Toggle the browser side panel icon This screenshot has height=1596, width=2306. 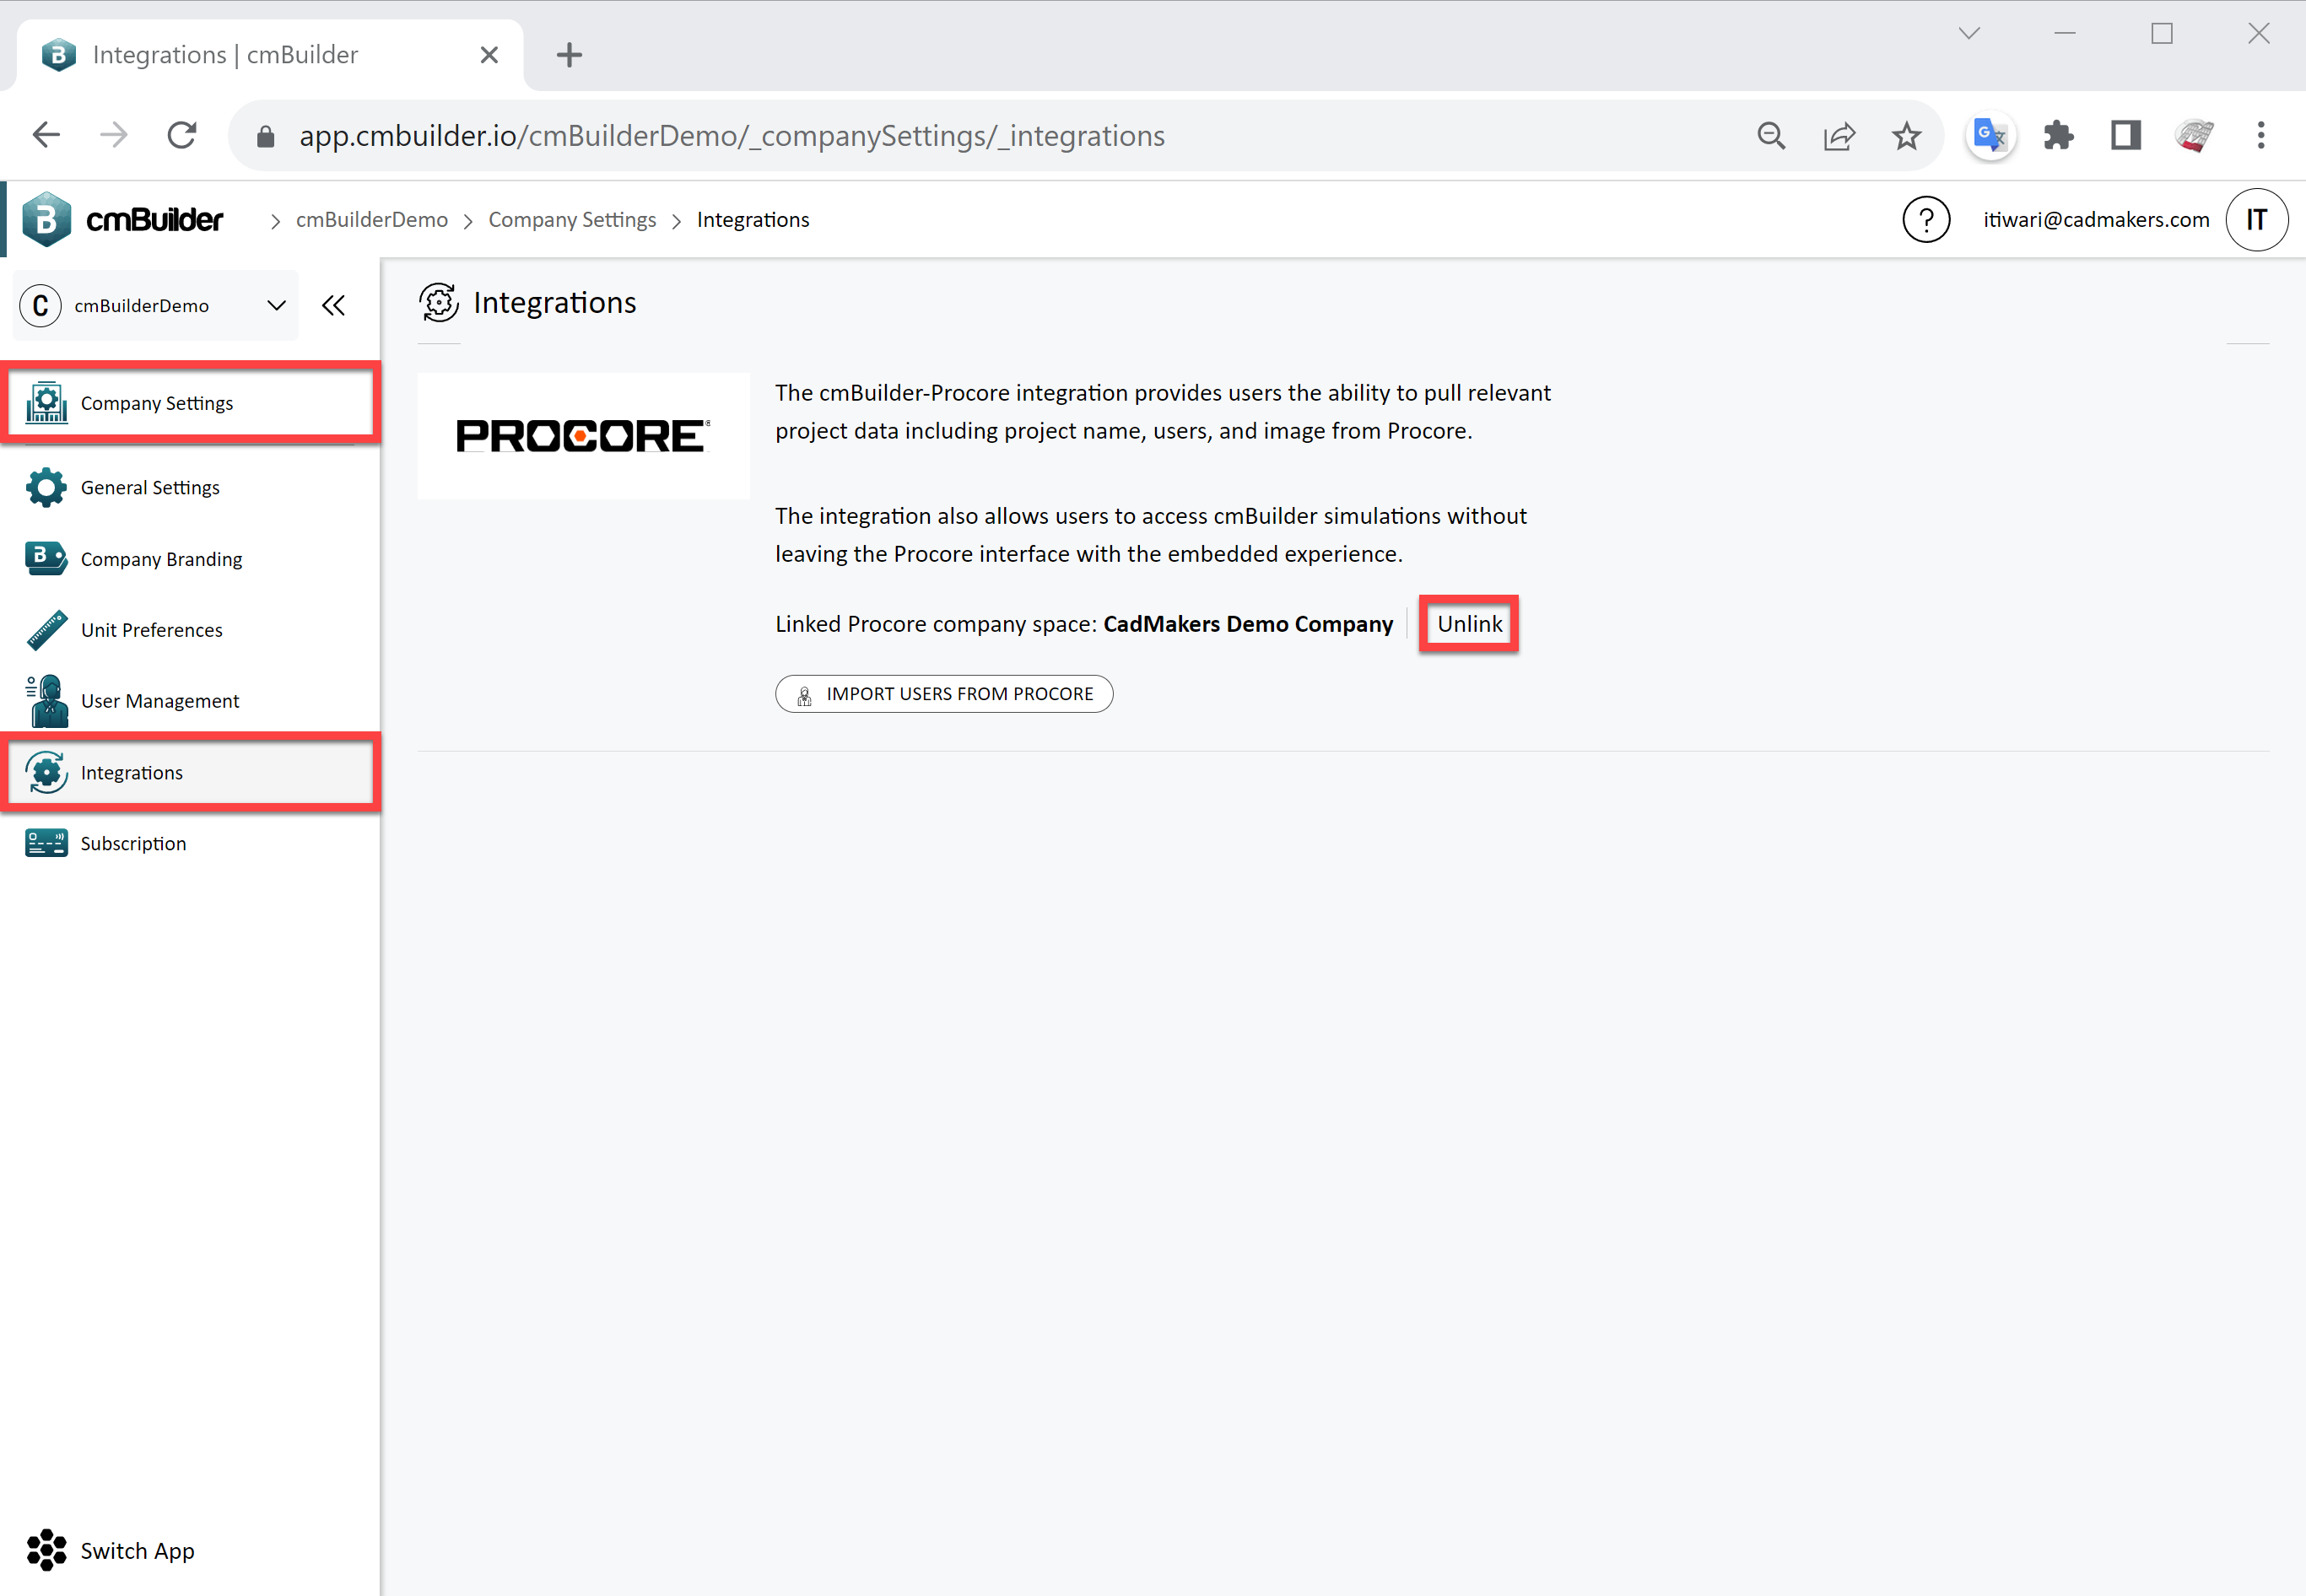(x=2126, y=135)
